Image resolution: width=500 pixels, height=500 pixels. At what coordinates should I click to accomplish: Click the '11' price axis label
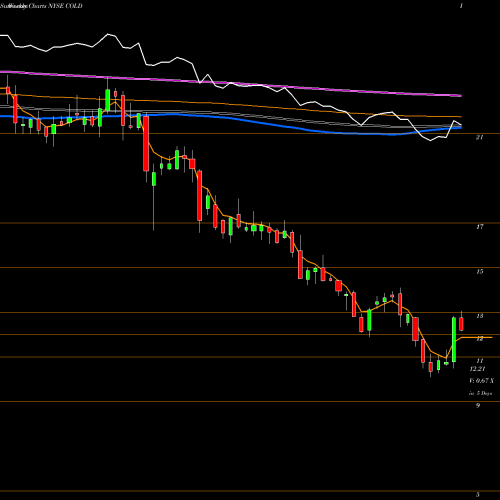click(x=480, y=361)
